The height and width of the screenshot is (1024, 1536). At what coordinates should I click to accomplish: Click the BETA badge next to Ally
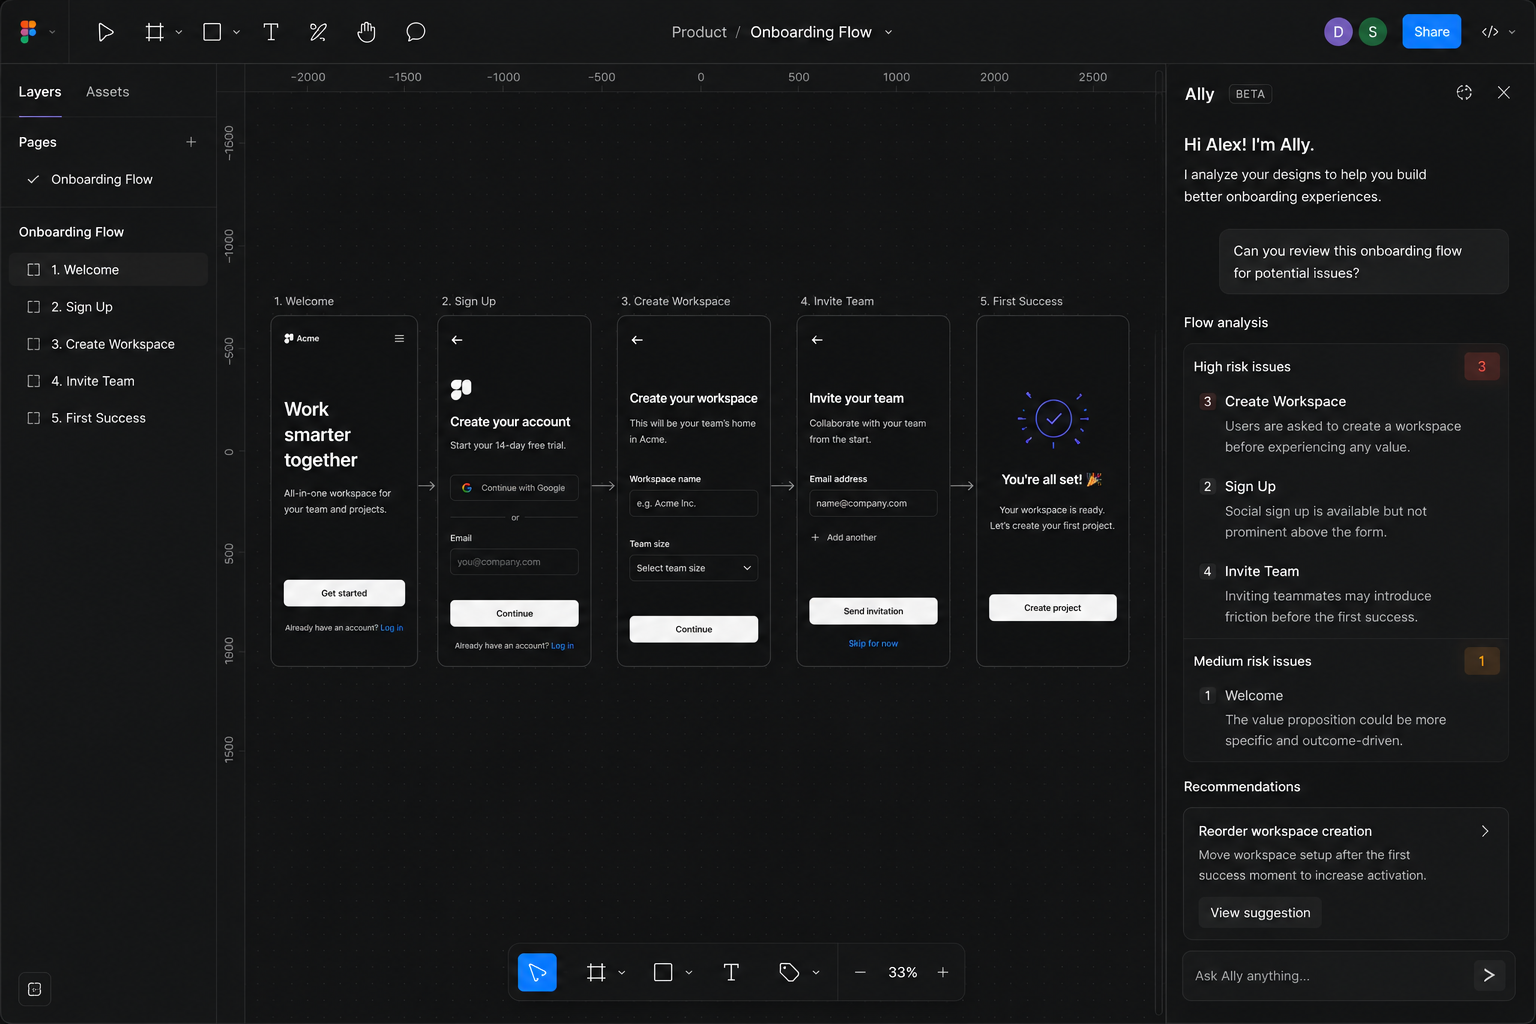[x=1250, y=94]
